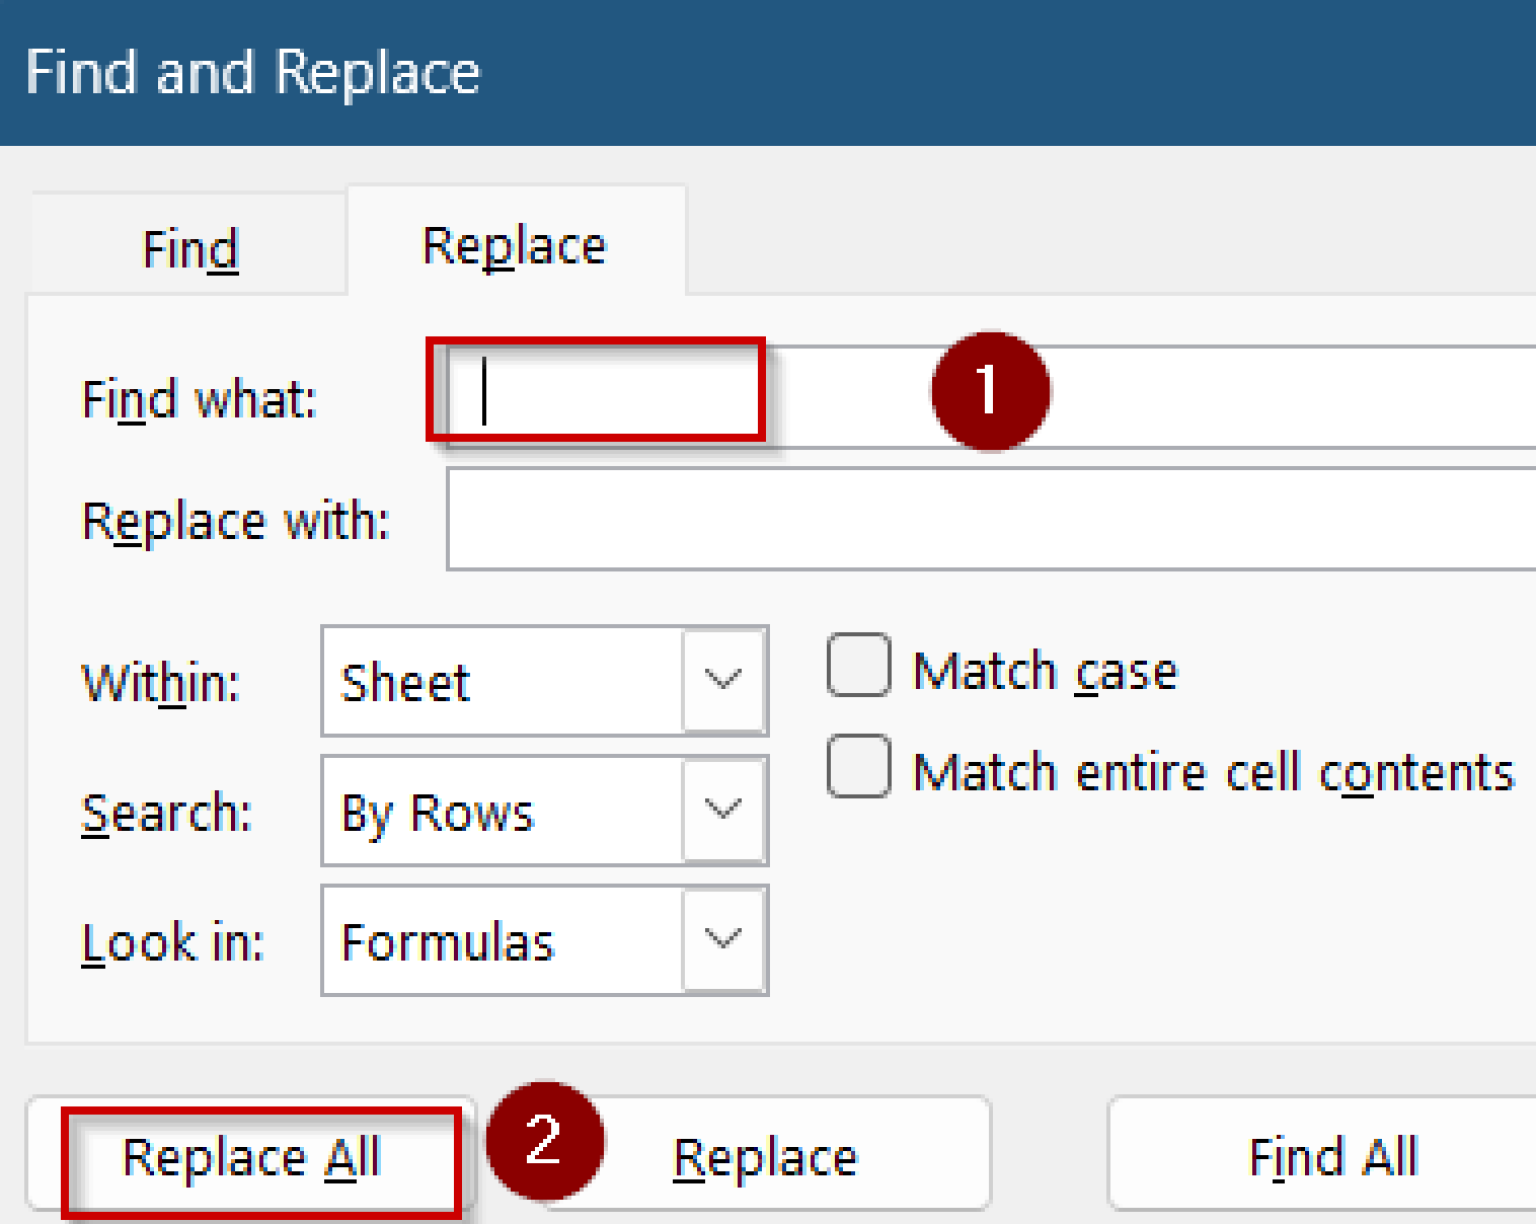Enable the Match case option
Image resolution: width=1536 pixels, height=1224 pixels.
pyautogui.click(x=858, y=666)
